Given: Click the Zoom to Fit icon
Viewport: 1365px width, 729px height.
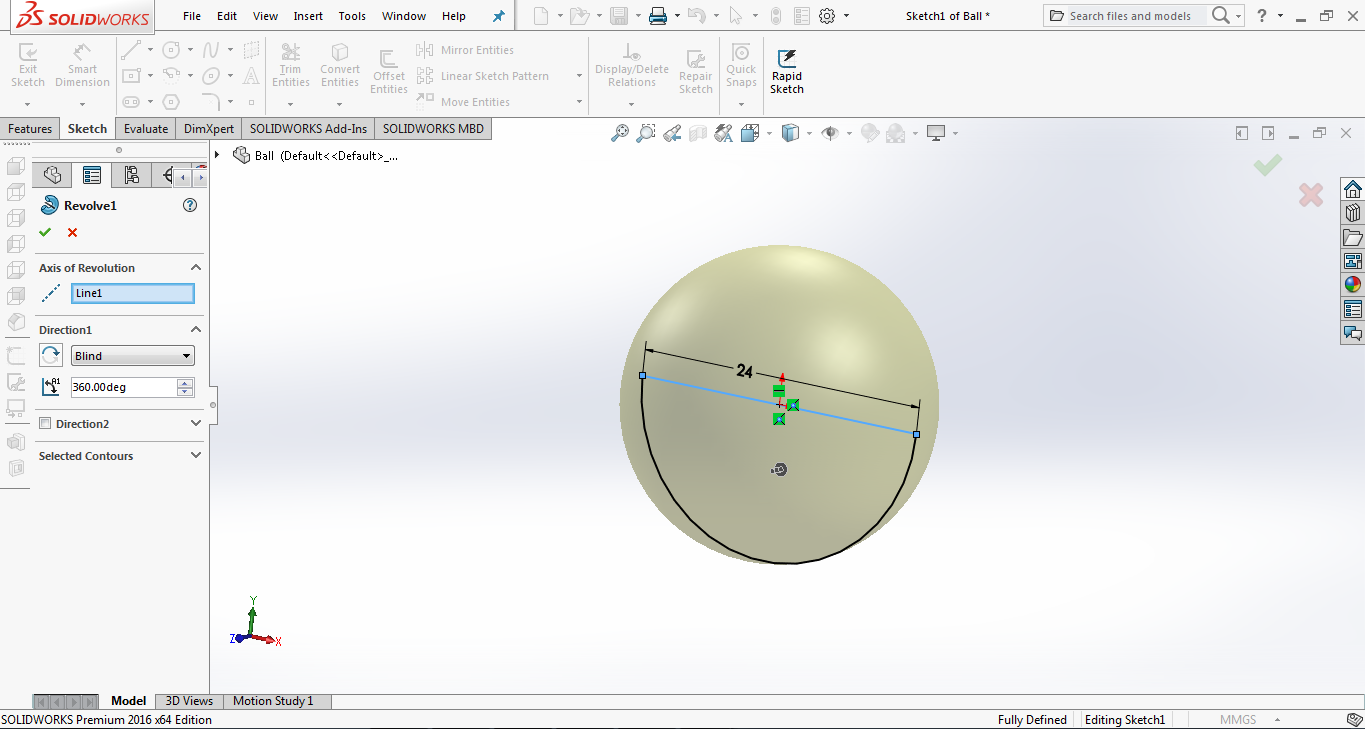Looking at the screenshot, I should click(x=620, y=133).
